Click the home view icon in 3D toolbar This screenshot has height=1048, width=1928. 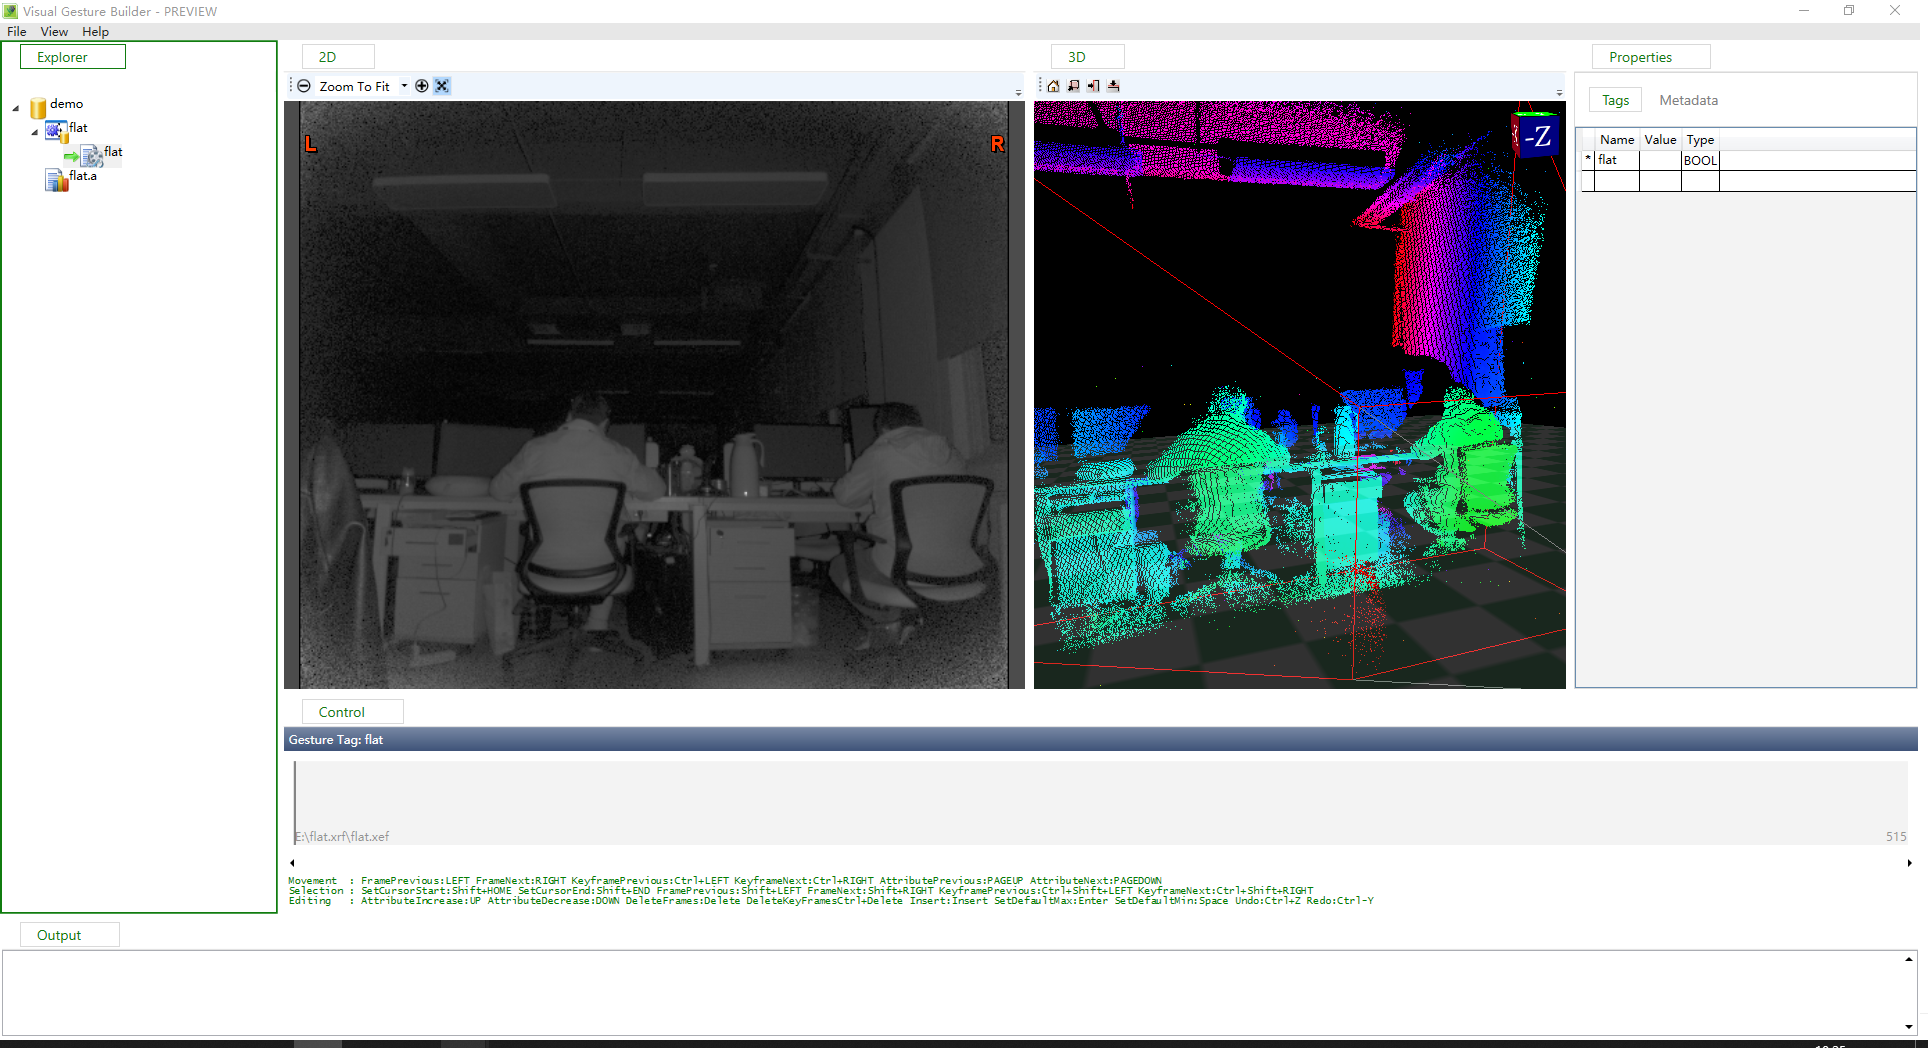click(x=1053, y=86)
